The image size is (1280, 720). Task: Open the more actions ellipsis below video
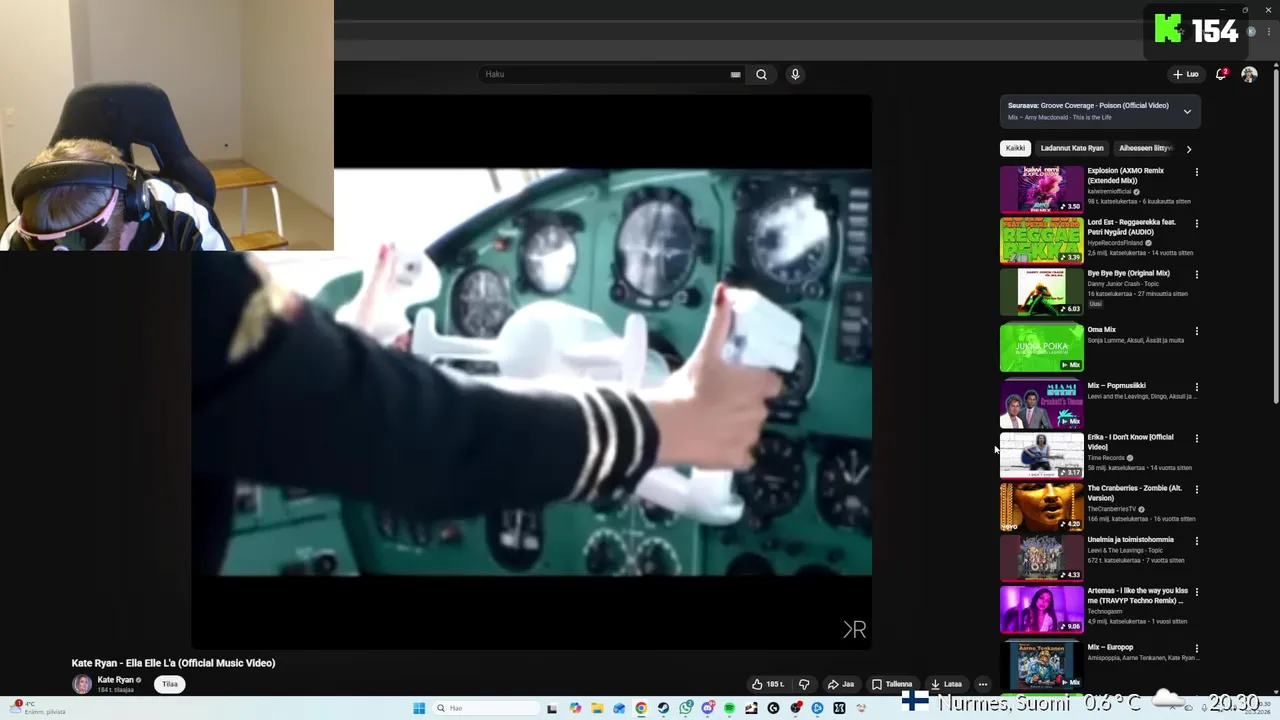(983, 684)
